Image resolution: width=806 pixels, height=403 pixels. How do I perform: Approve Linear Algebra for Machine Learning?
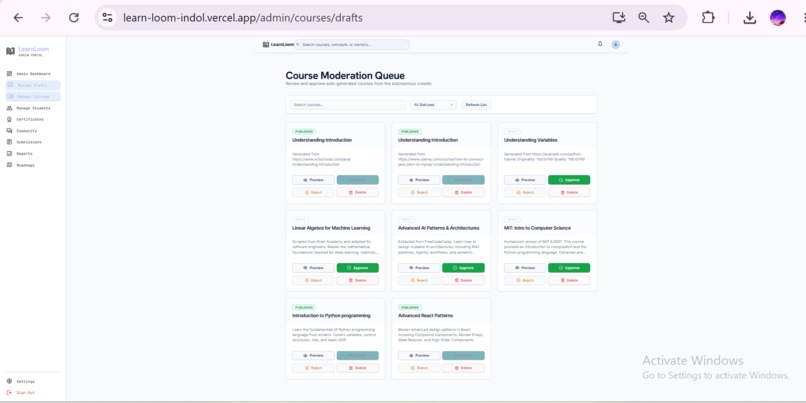358,268
